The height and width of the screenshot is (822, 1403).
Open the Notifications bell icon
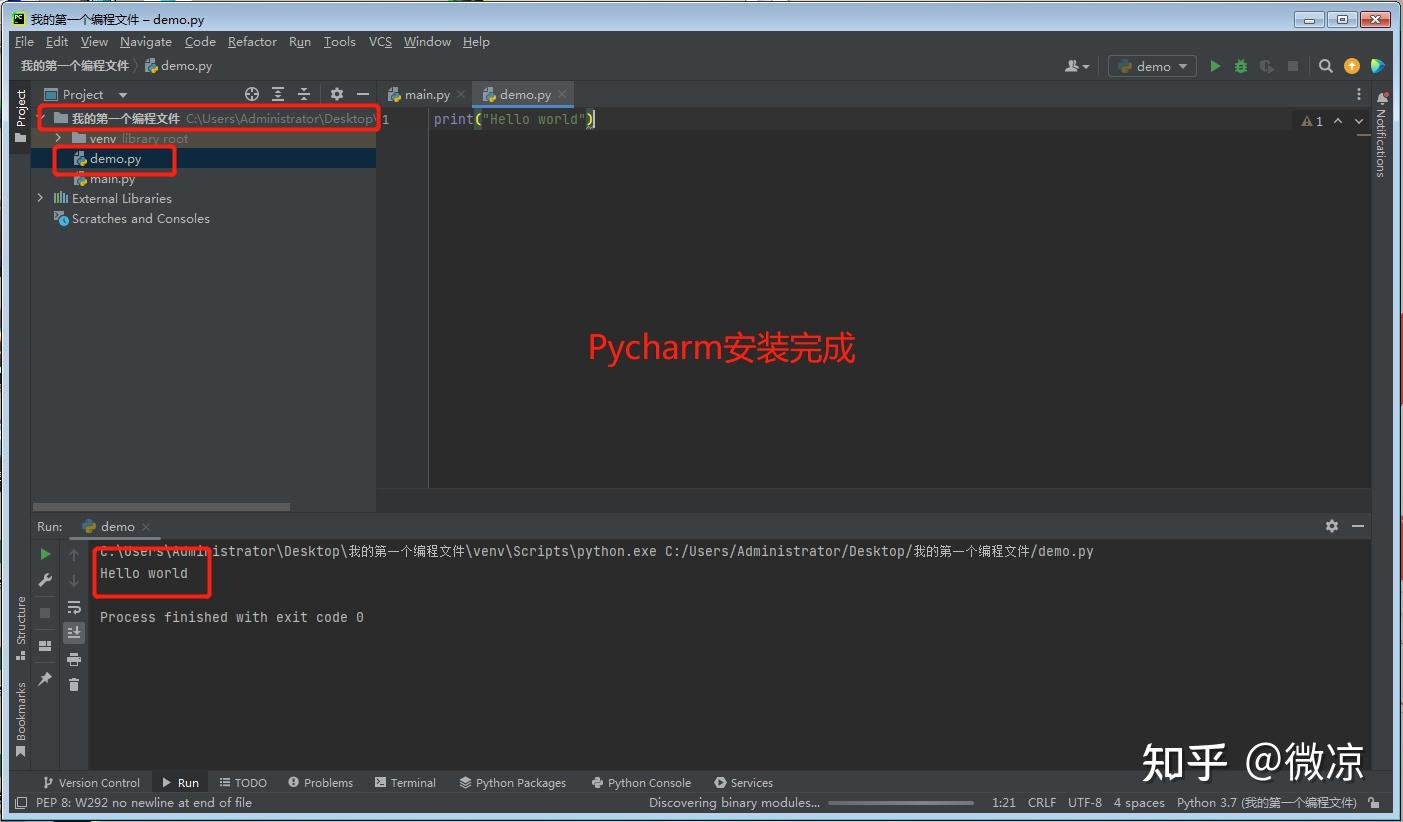(x=1383, y=98)
